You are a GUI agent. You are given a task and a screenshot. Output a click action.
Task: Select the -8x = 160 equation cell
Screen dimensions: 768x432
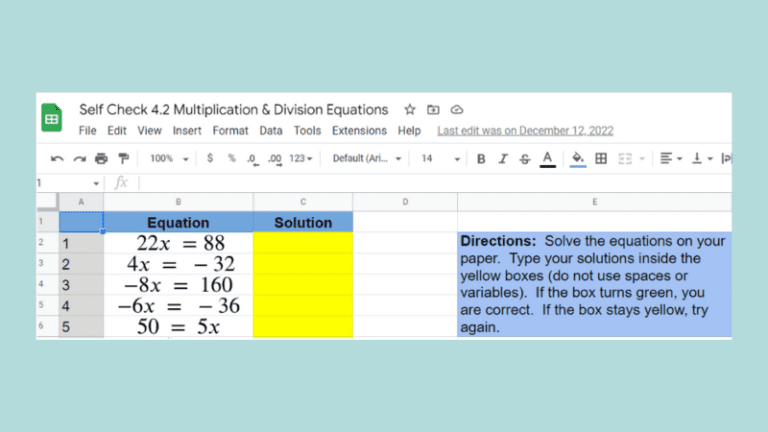(178, 285)
